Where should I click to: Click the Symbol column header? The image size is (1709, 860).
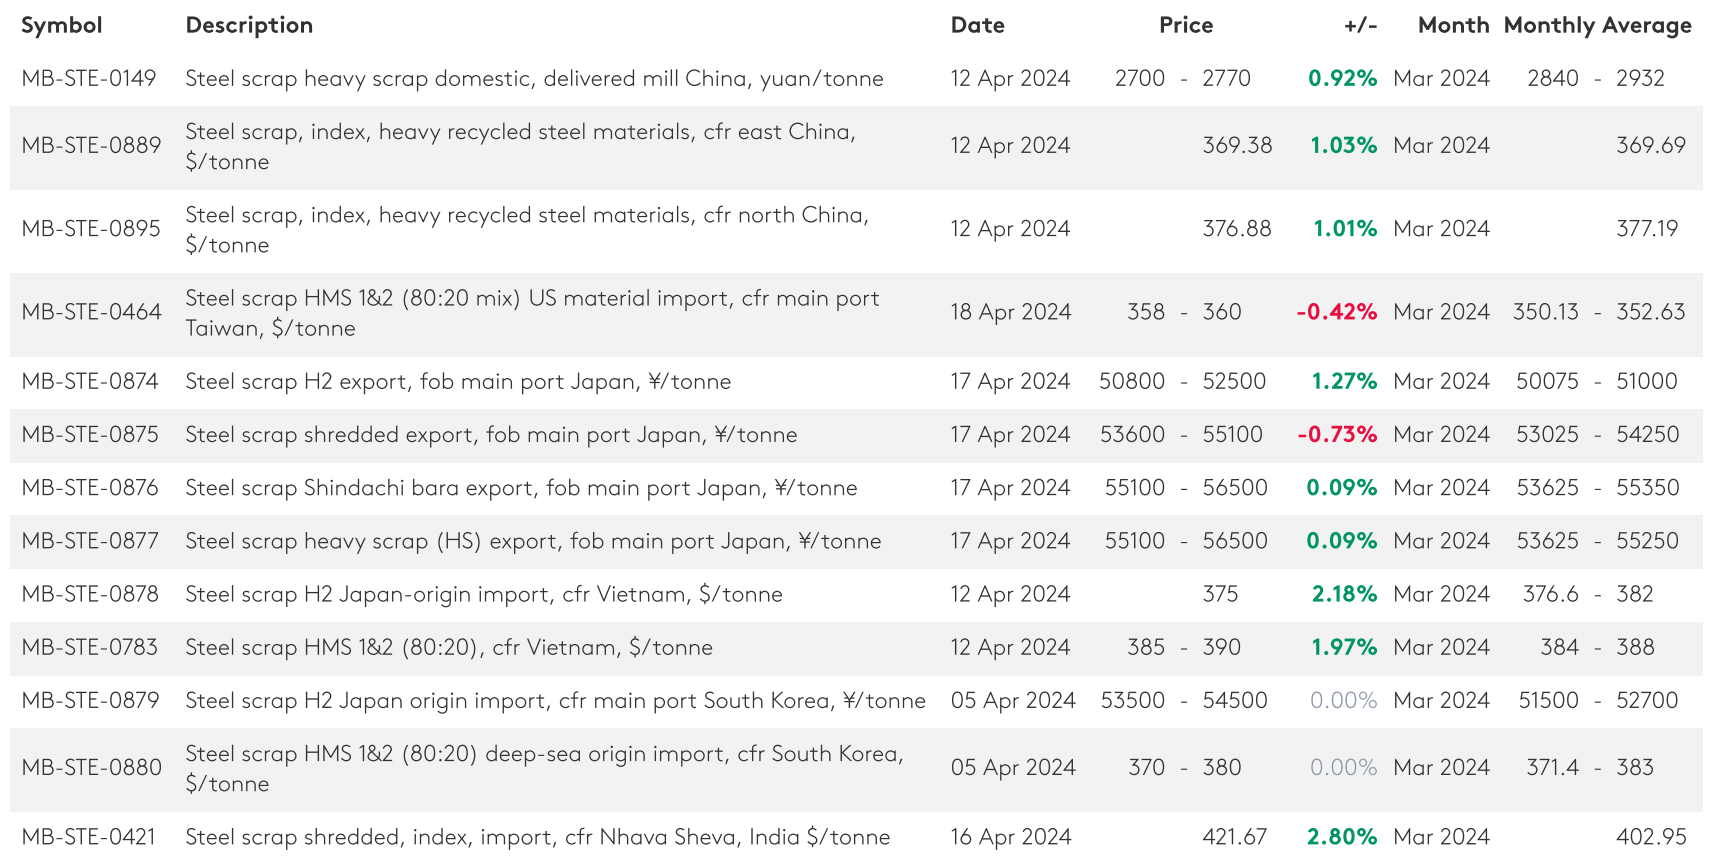(x=61, y=25)
